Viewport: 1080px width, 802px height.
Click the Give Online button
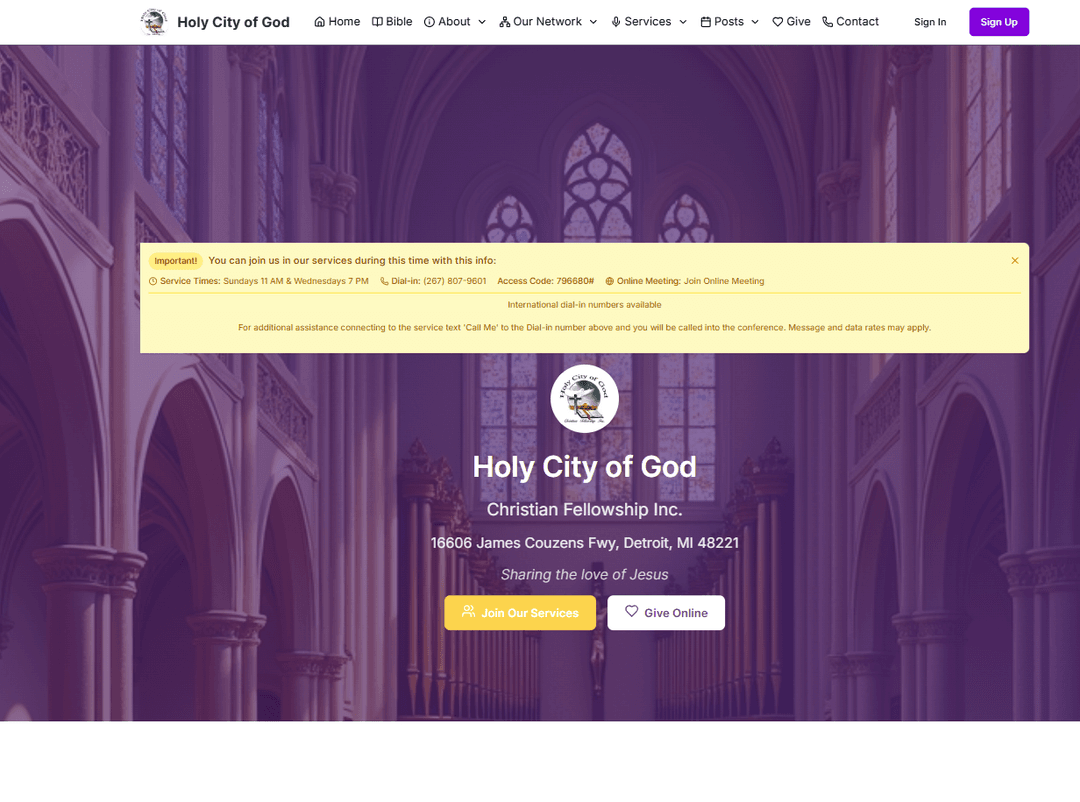[x=666, y=612]
